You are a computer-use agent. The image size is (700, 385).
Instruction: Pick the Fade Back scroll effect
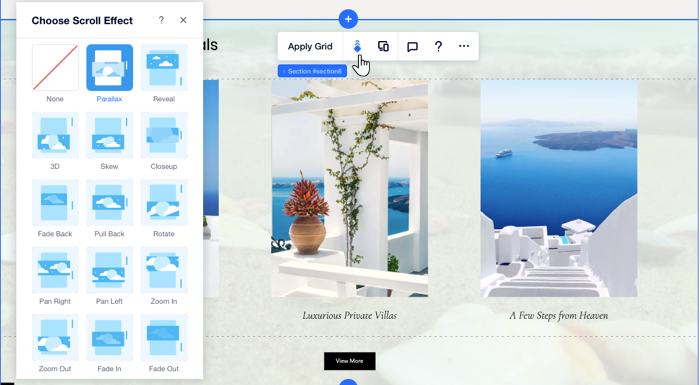click(x=55, y=202)
